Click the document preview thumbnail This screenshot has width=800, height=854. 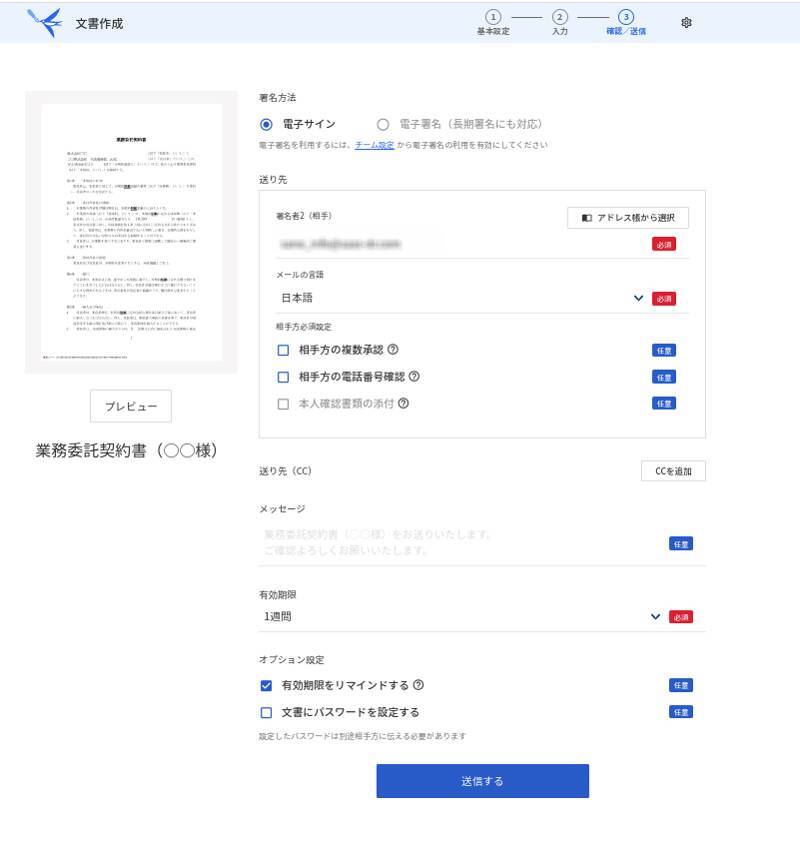(131, 232)
